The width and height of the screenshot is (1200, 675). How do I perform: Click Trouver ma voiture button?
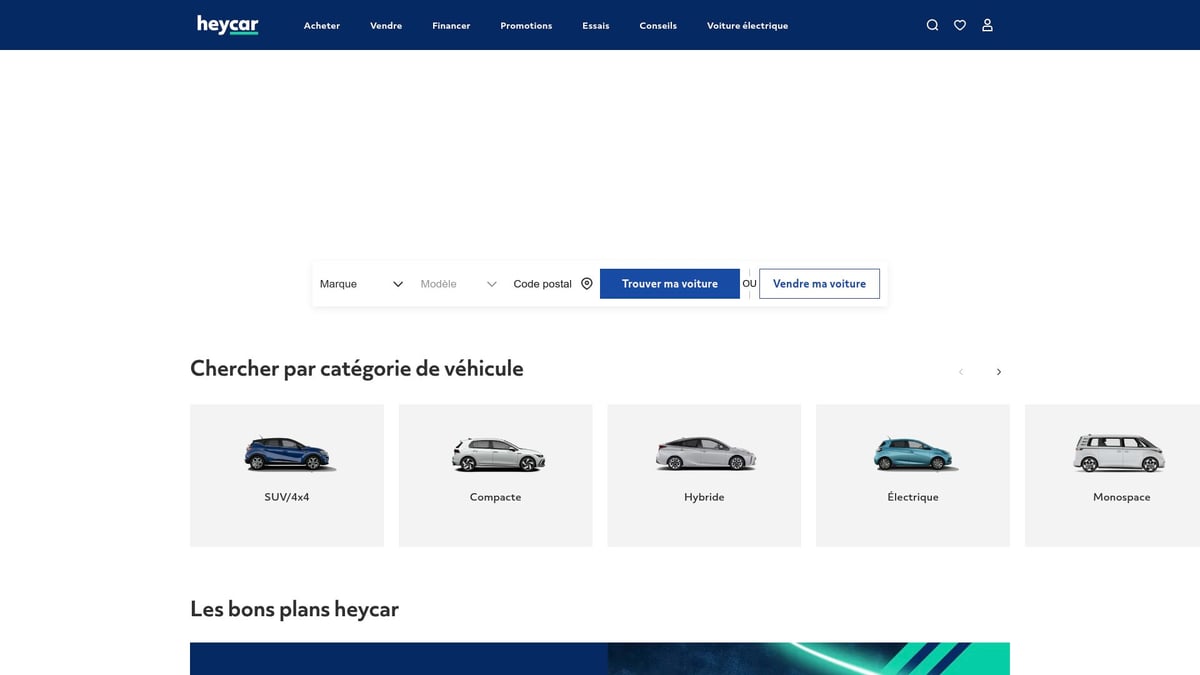(x=670, y=284)
